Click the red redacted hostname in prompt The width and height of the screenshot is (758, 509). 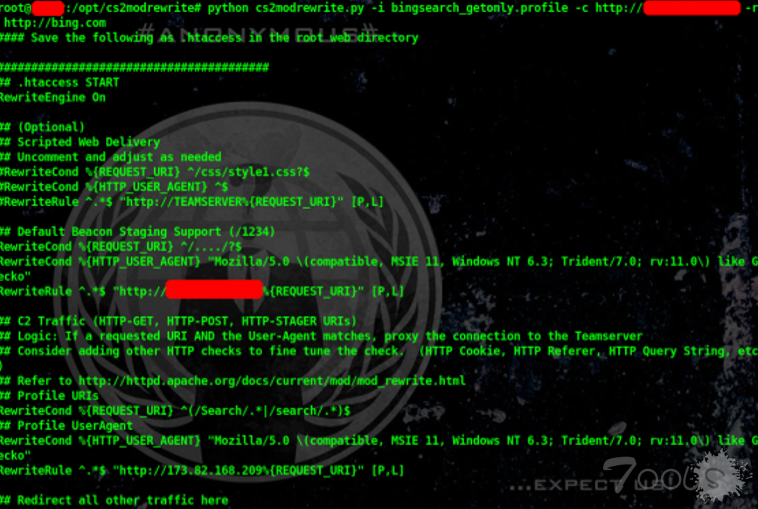coord(48,8)
